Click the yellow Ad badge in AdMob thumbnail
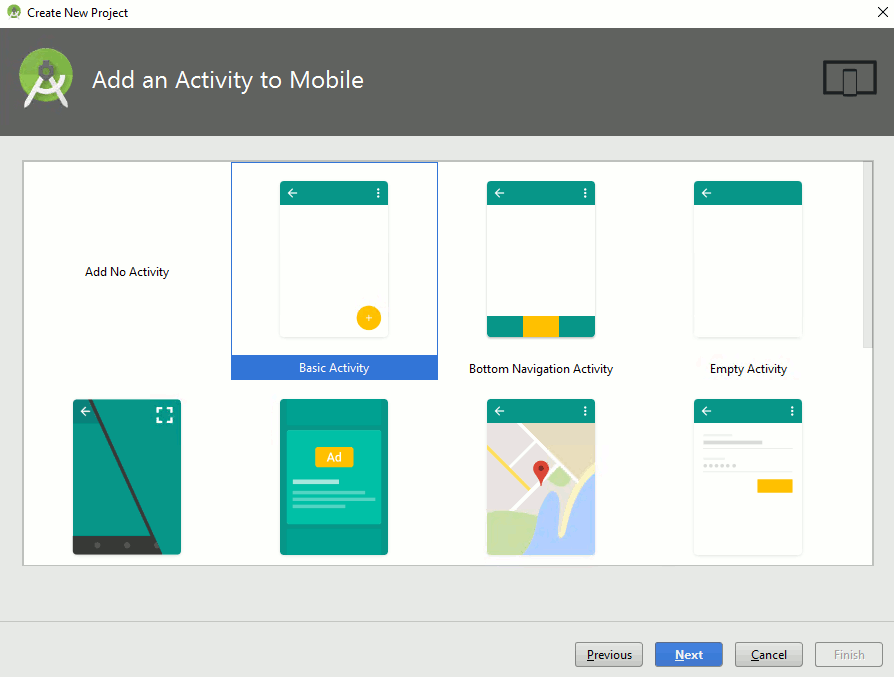Viewport: 894px width, 677px height. click(334, 457)
